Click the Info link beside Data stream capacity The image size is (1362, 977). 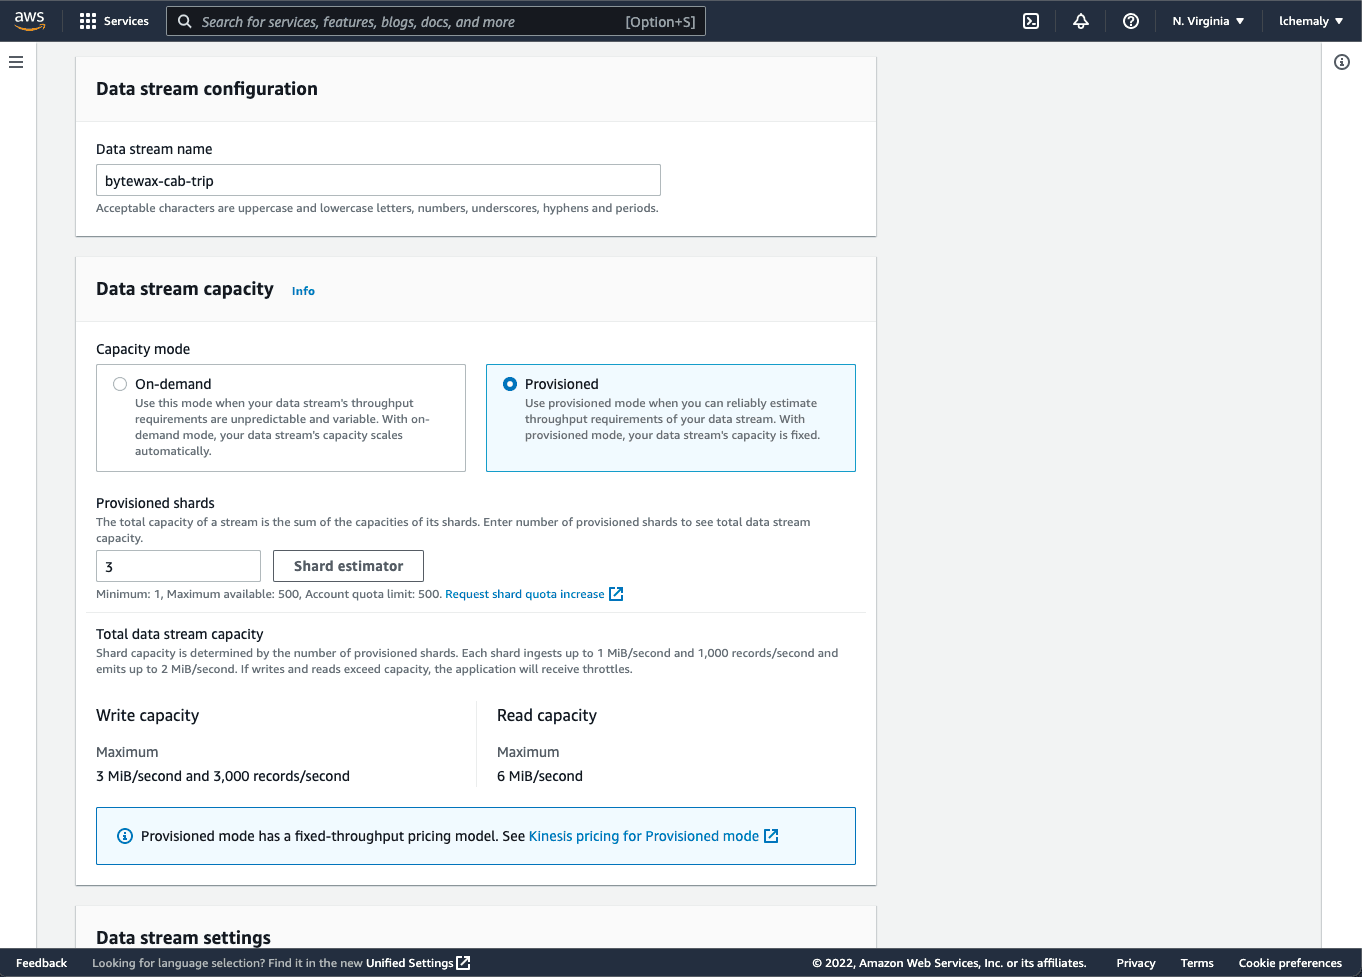[303, 291]
